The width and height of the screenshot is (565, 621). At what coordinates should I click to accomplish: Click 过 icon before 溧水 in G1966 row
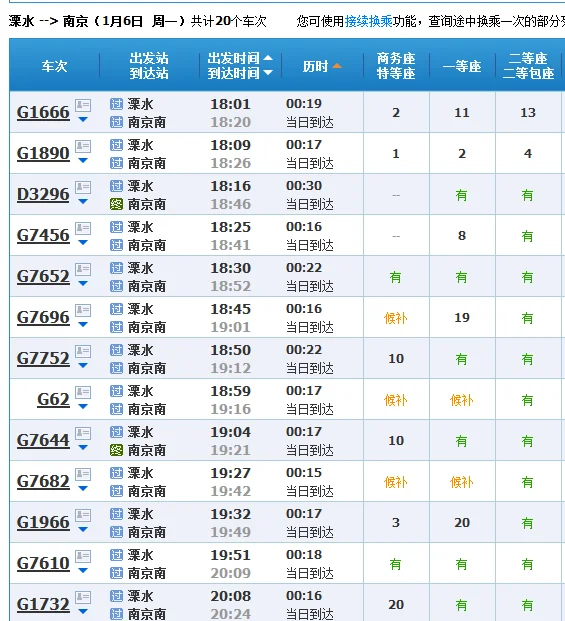click(x=116, y=514)
